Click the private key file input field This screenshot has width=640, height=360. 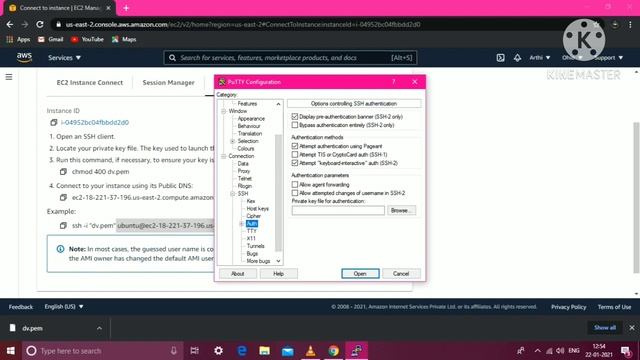coord(338,211)
